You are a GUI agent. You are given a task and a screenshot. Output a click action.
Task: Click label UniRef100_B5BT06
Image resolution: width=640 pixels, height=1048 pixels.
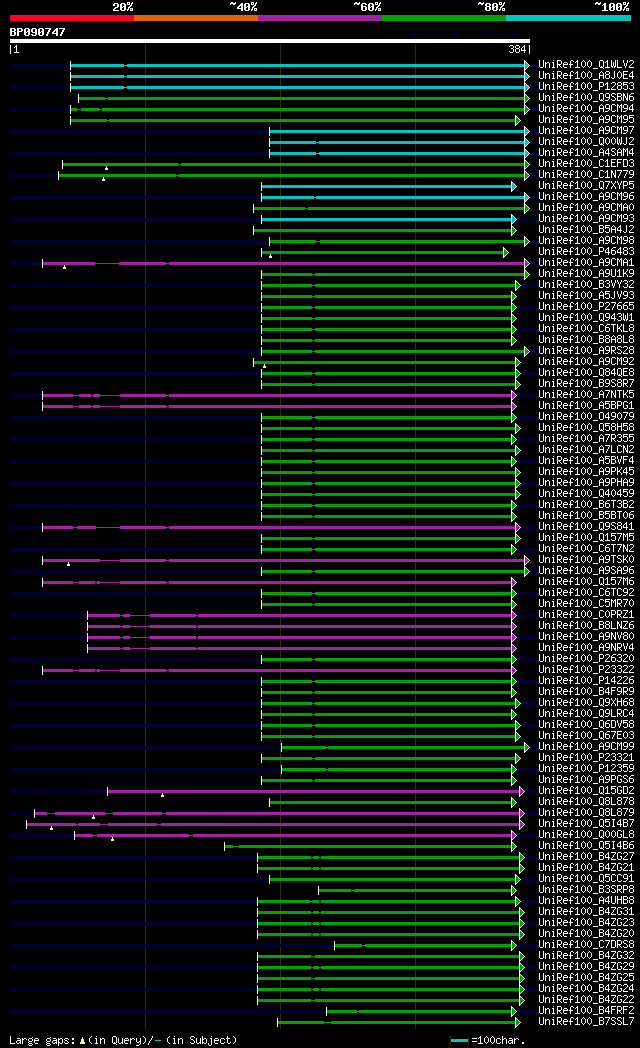[586, 516]
